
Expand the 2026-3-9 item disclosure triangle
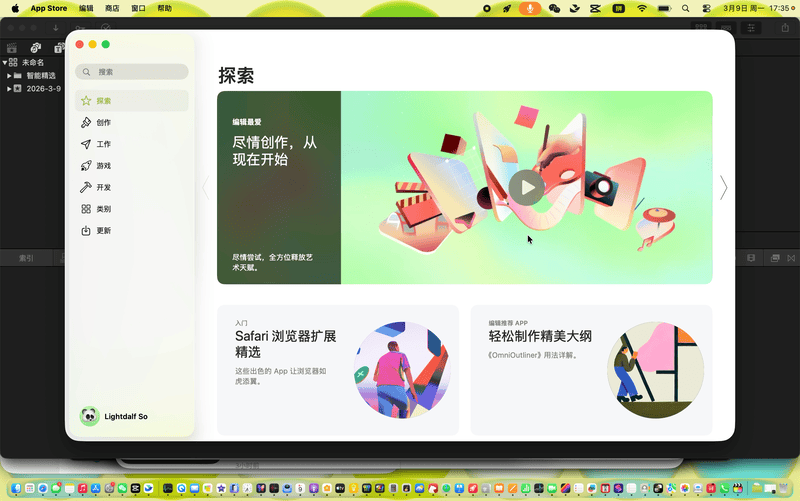point(9,88)
